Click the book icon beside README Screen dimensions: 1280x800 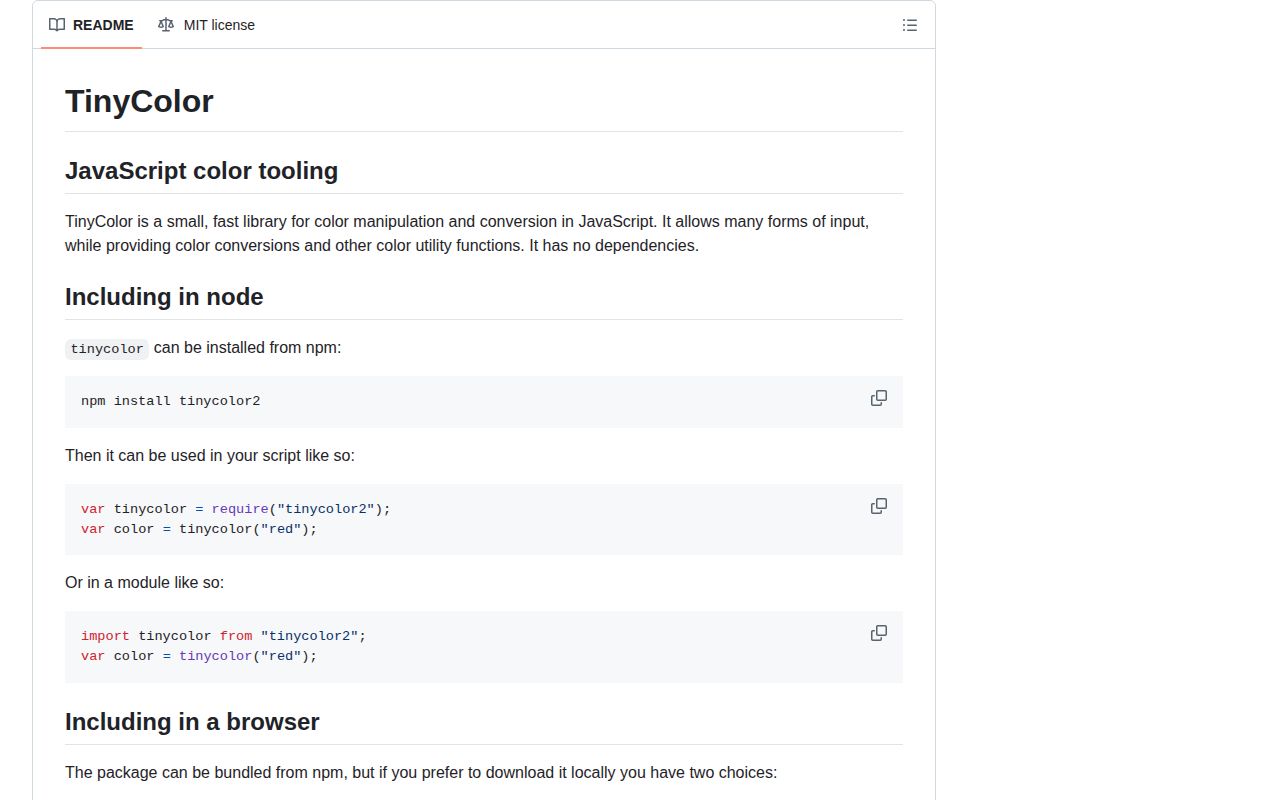pyautogui.click(x=57, y=25)
